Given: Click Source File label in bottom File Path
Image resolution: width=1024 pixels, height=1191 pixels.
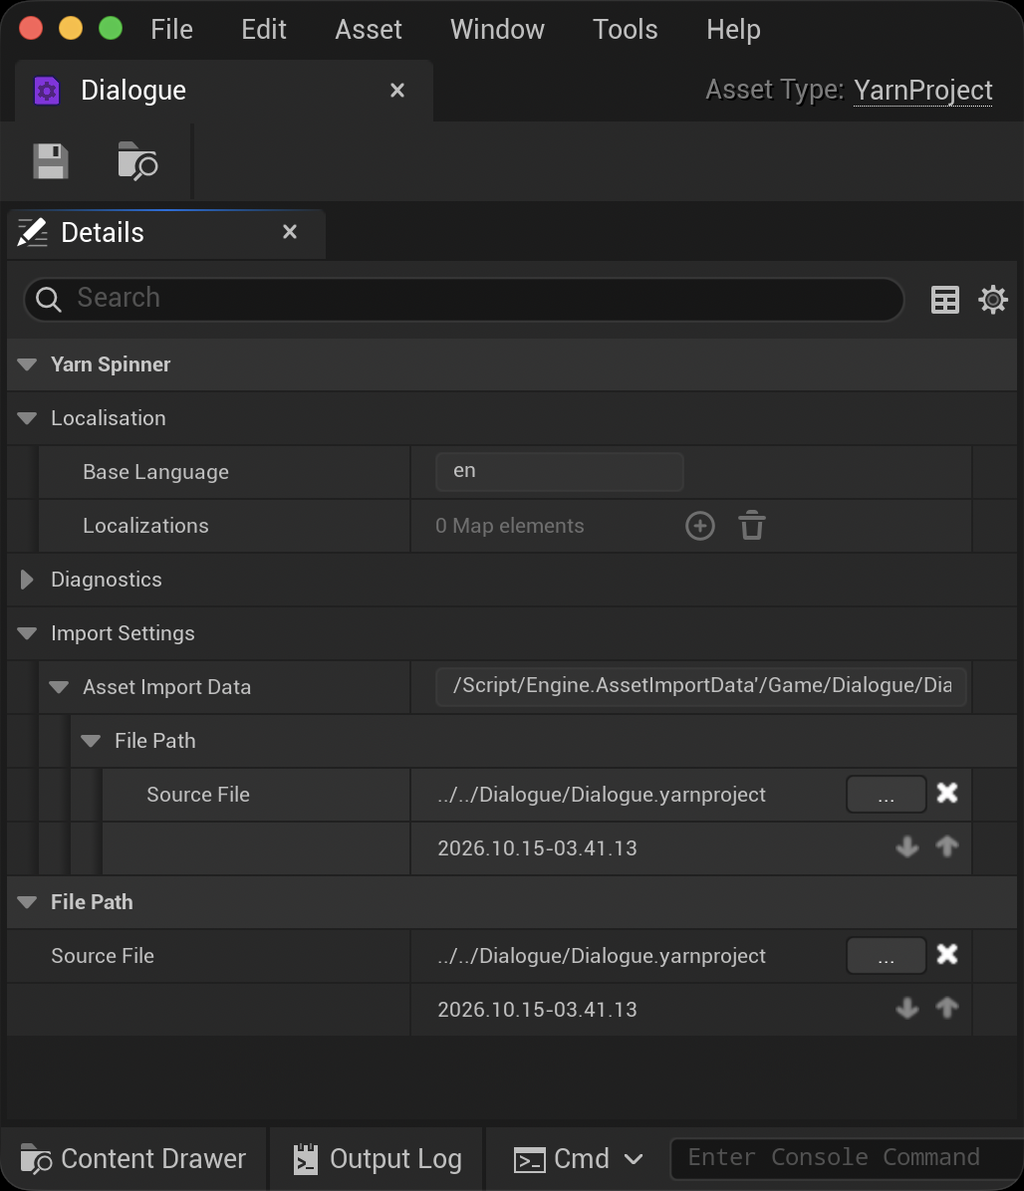Looking at the screenshot, I should tap(103, 956).
